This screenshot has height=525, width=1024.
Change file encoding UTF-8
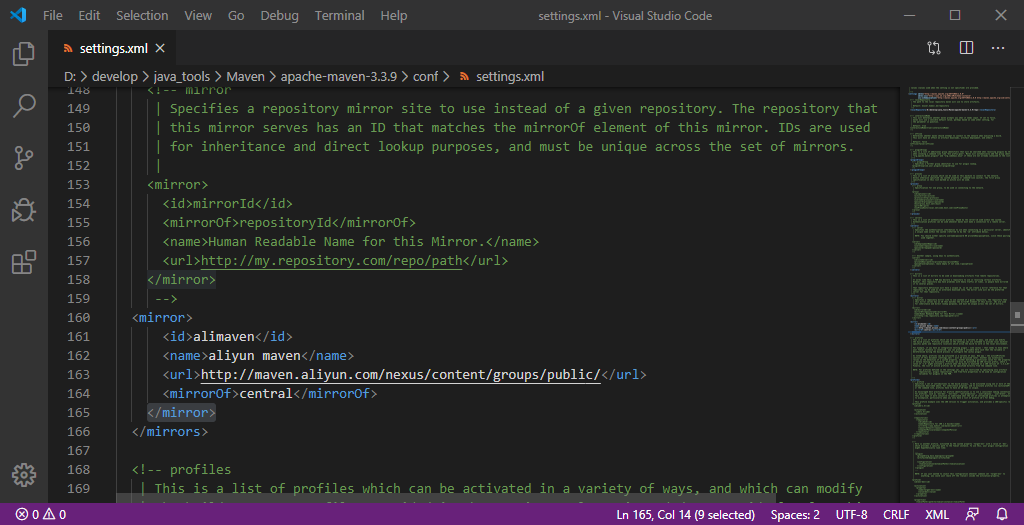[x=852, y=515]
